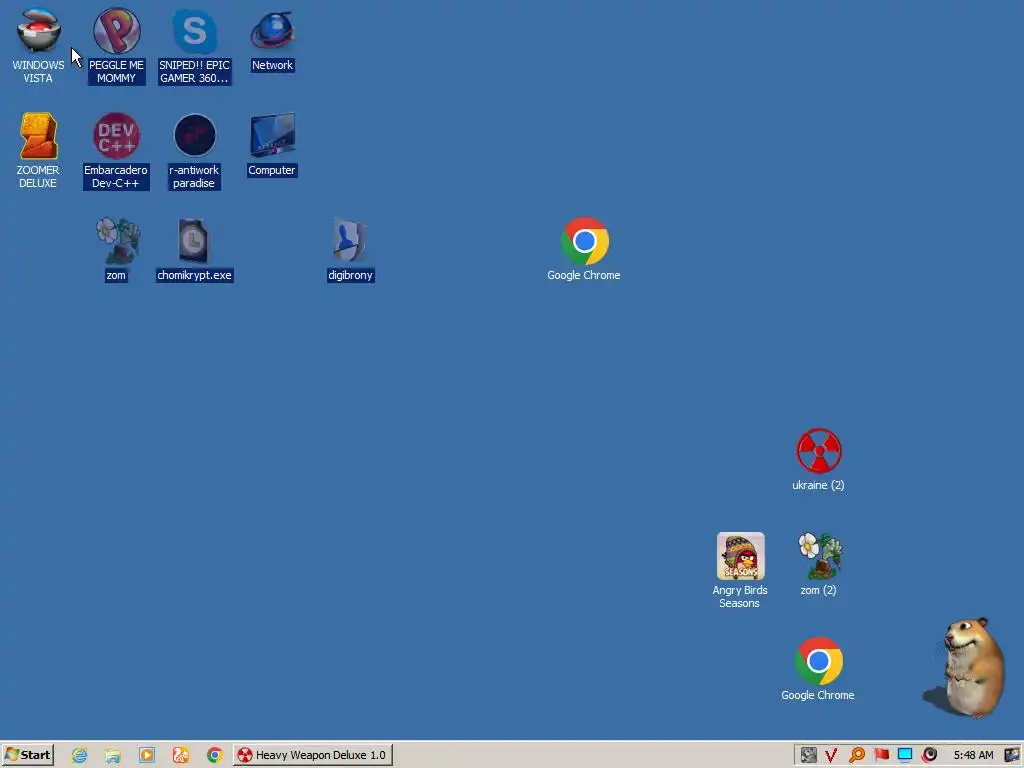
Task: Launch media player from quick launch
Action: coord(147,755)
